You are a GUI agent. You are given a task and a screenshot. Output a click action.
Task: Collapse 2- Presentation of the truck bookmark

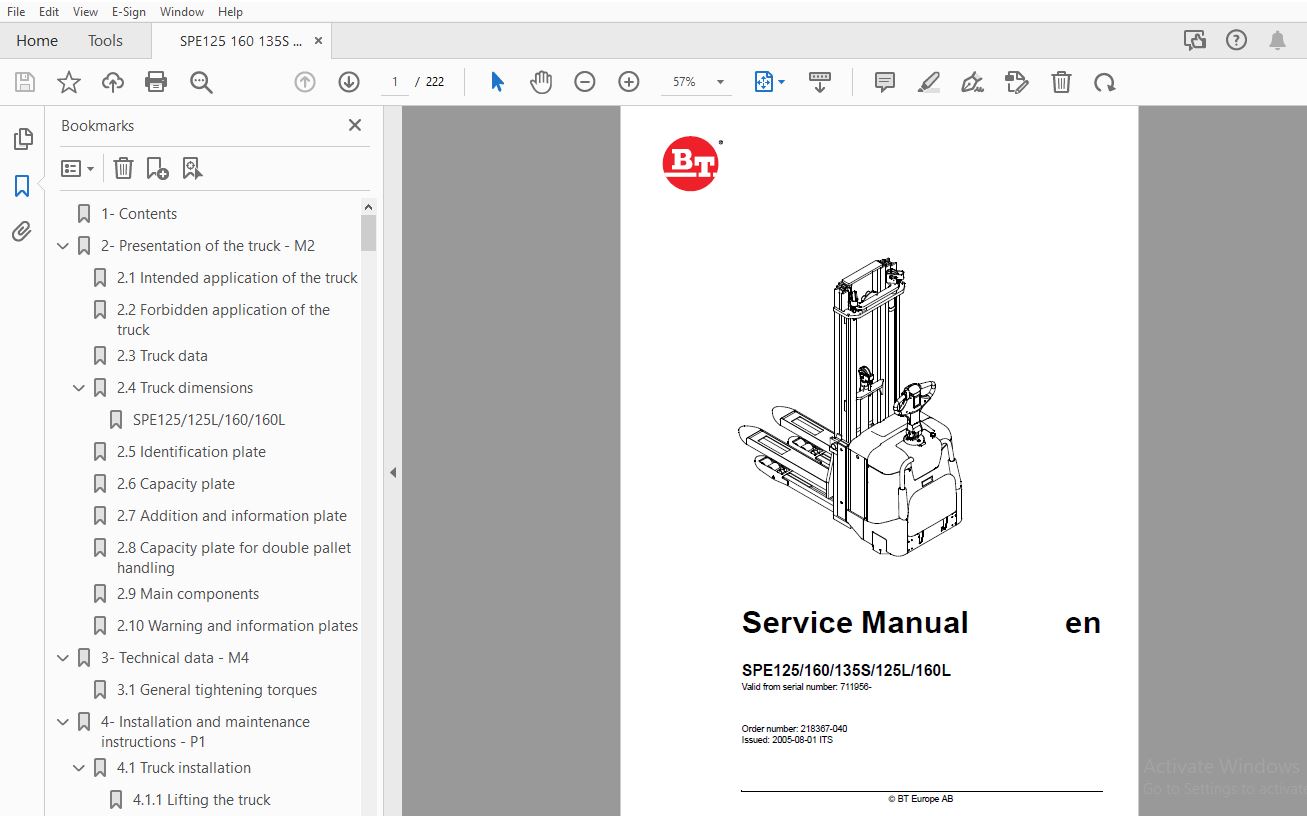[x=63, y=246]
